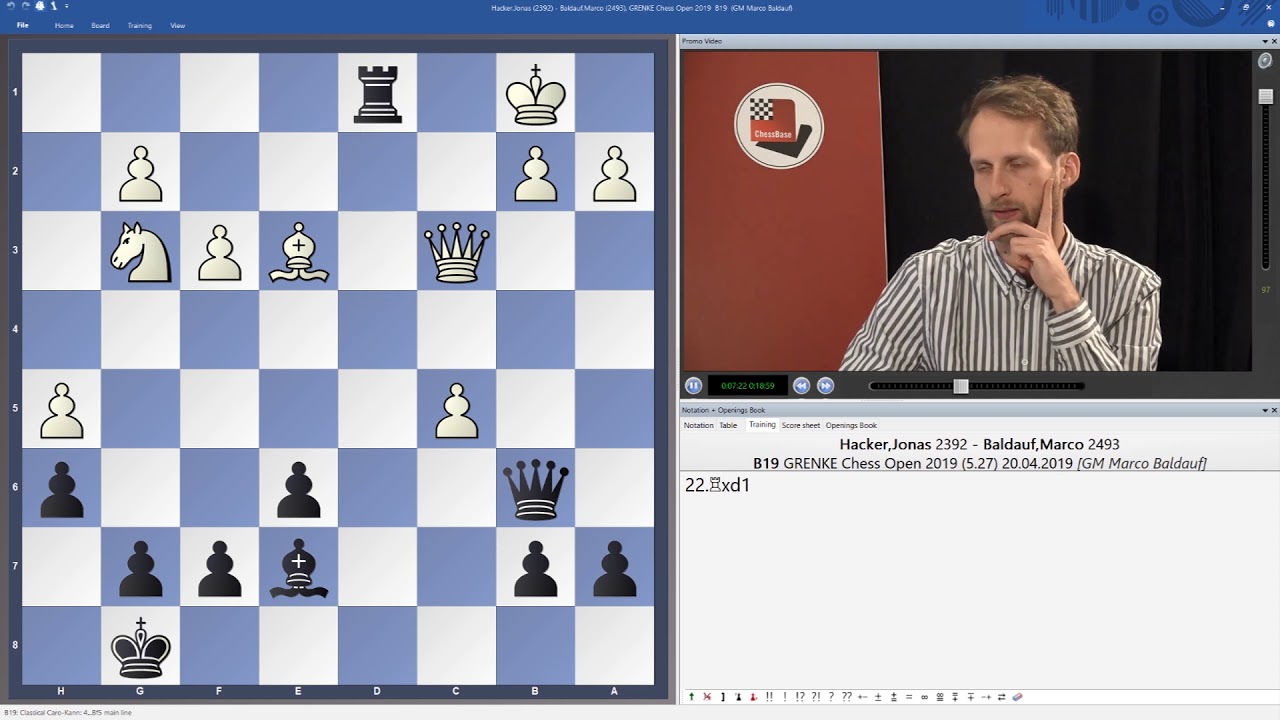
Task: Click the redo arrow in quick access toolbar
Action: click(25, 6)
